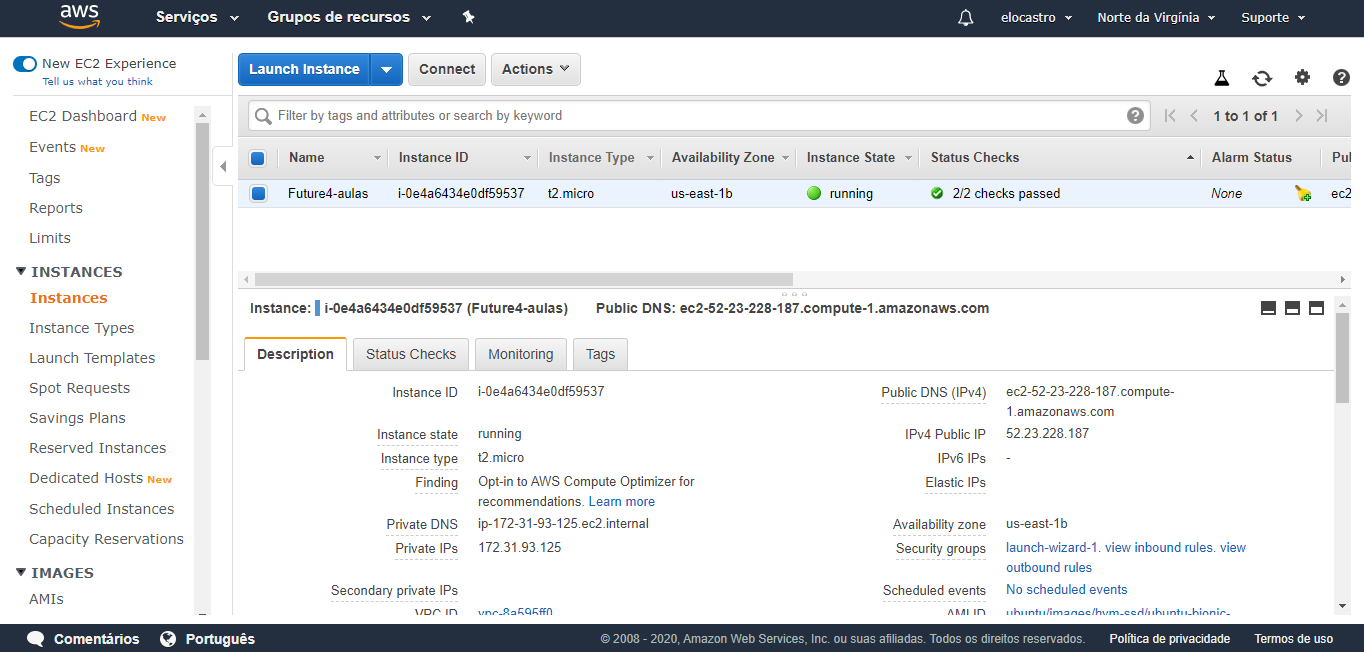This screenshot has height=652, width=1364.
Task: Focus the filter by tags search field
Action: (x=699, y=116)
